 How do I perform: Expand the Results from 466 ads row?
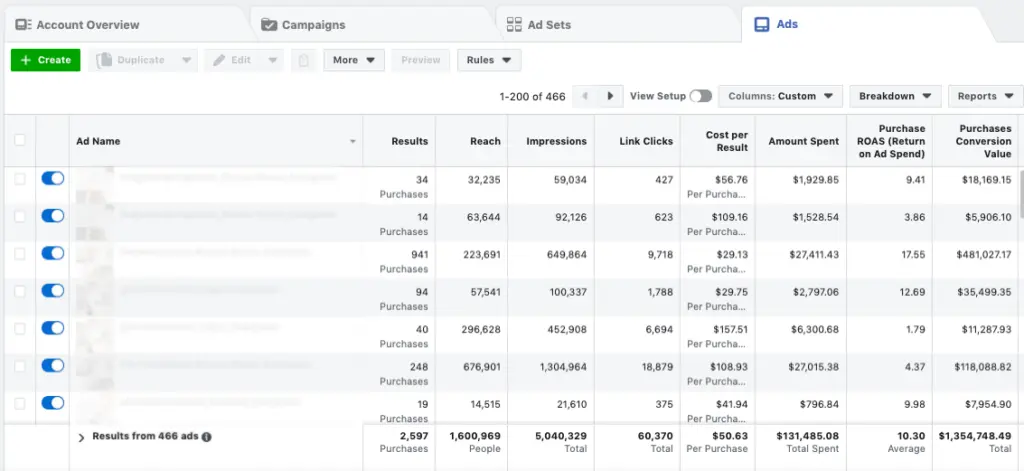pos(82,437)
